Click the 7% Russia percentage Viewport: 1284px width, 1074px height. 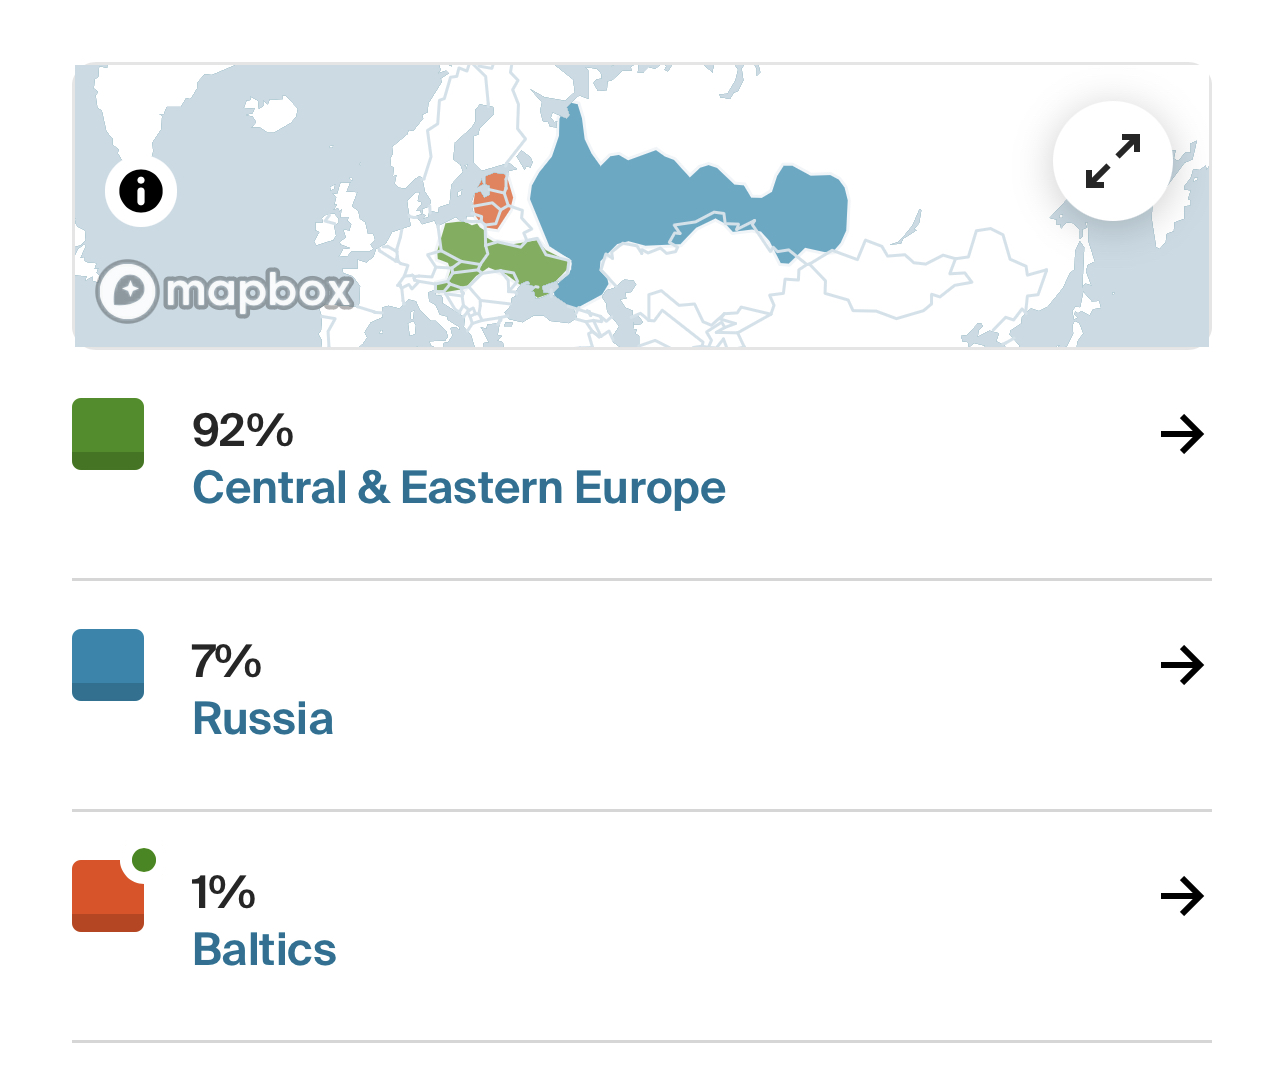click(226, 662)
